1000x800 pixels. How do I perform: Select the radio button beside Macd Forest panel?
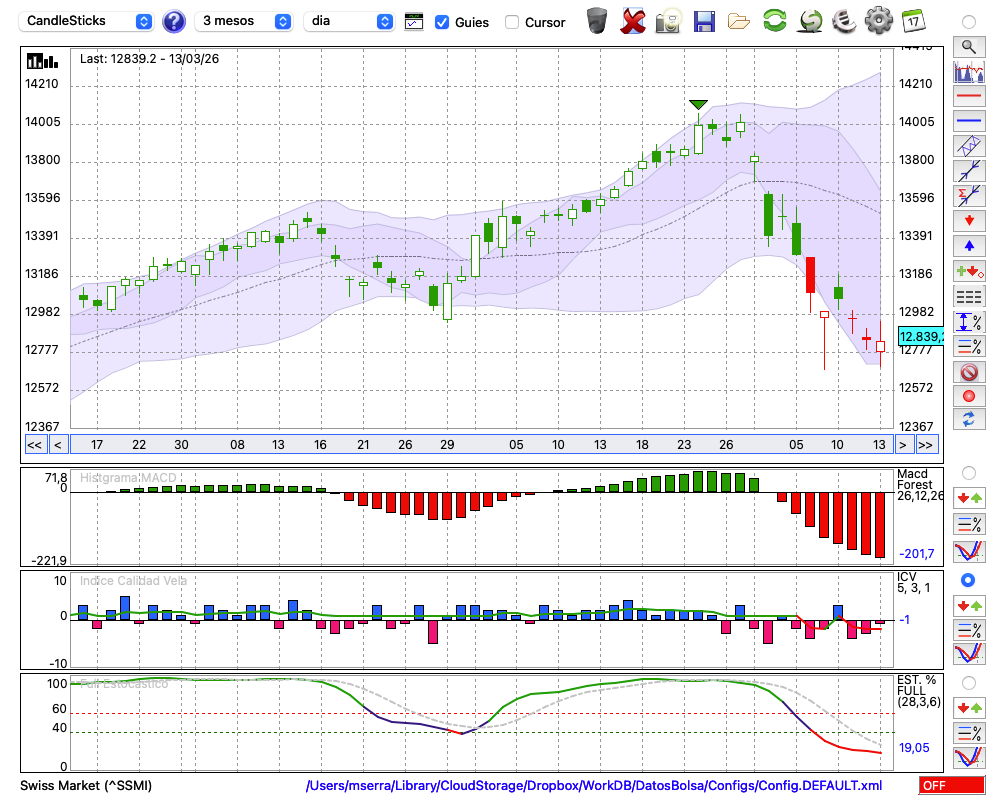click(968, 472)
